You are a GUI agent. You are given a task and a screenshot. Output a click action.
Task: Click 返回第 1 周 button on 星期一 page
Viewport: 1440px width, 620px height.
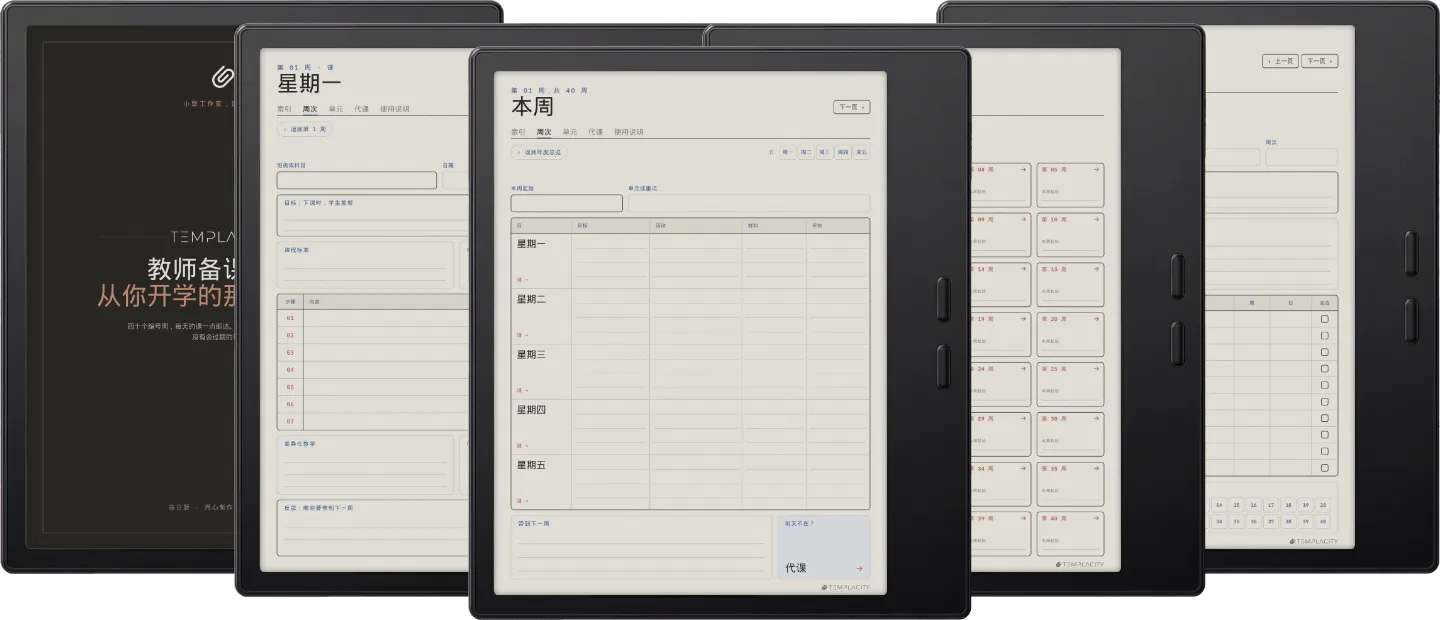(304, 129)
